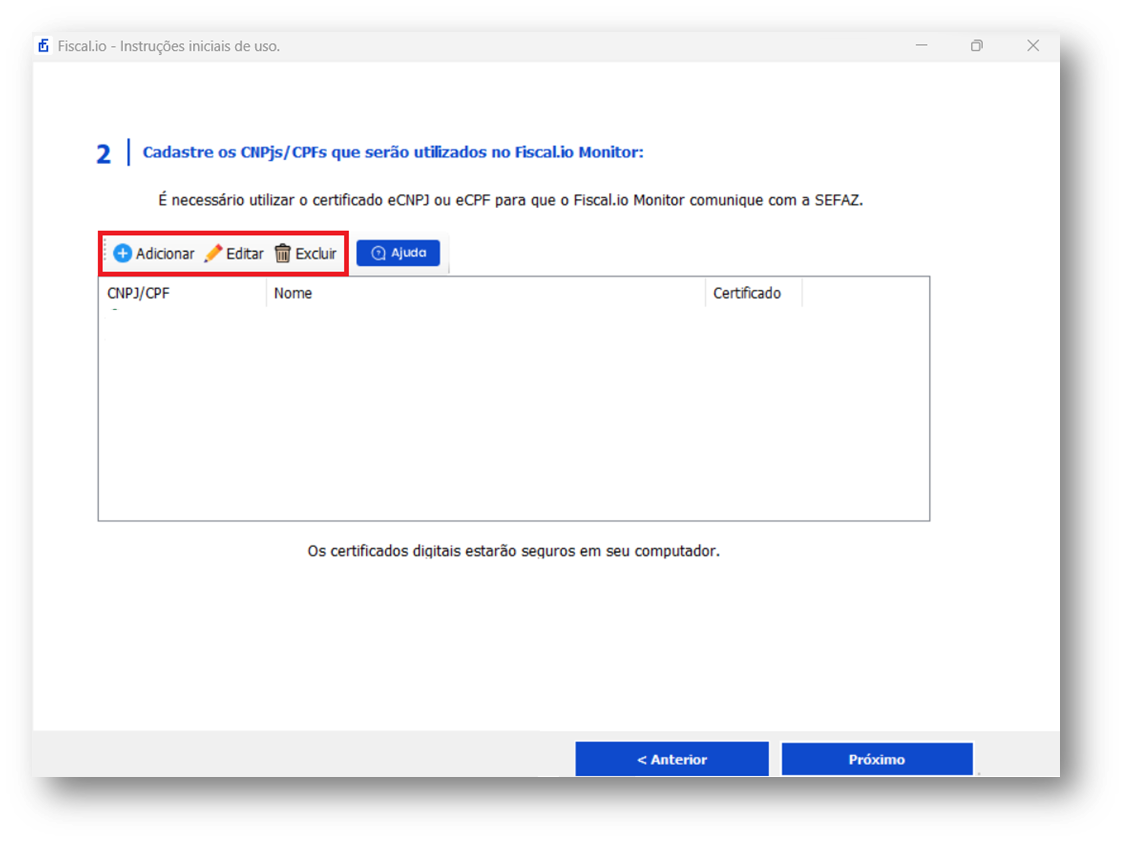Viewport: 1125px width, 842px height.
Task: Click the text about certificado eCNPJ ou eCPF
Action: click(x=510, y=200)
